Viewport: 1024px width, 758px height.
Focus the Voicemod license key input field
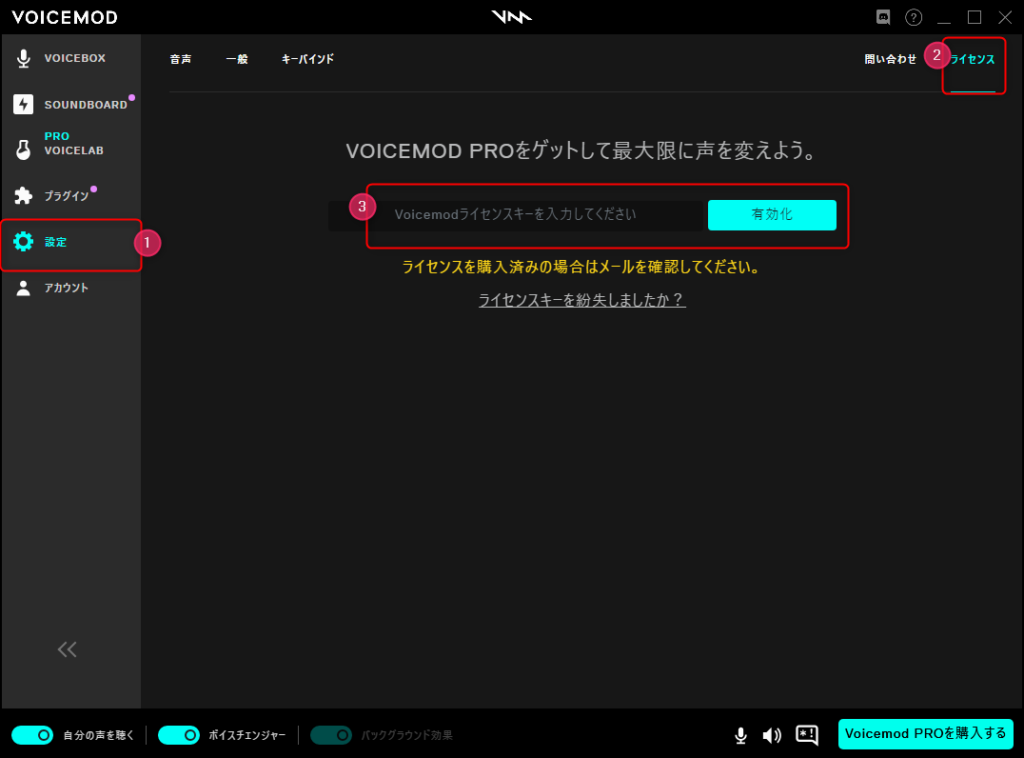click(517, 215)
